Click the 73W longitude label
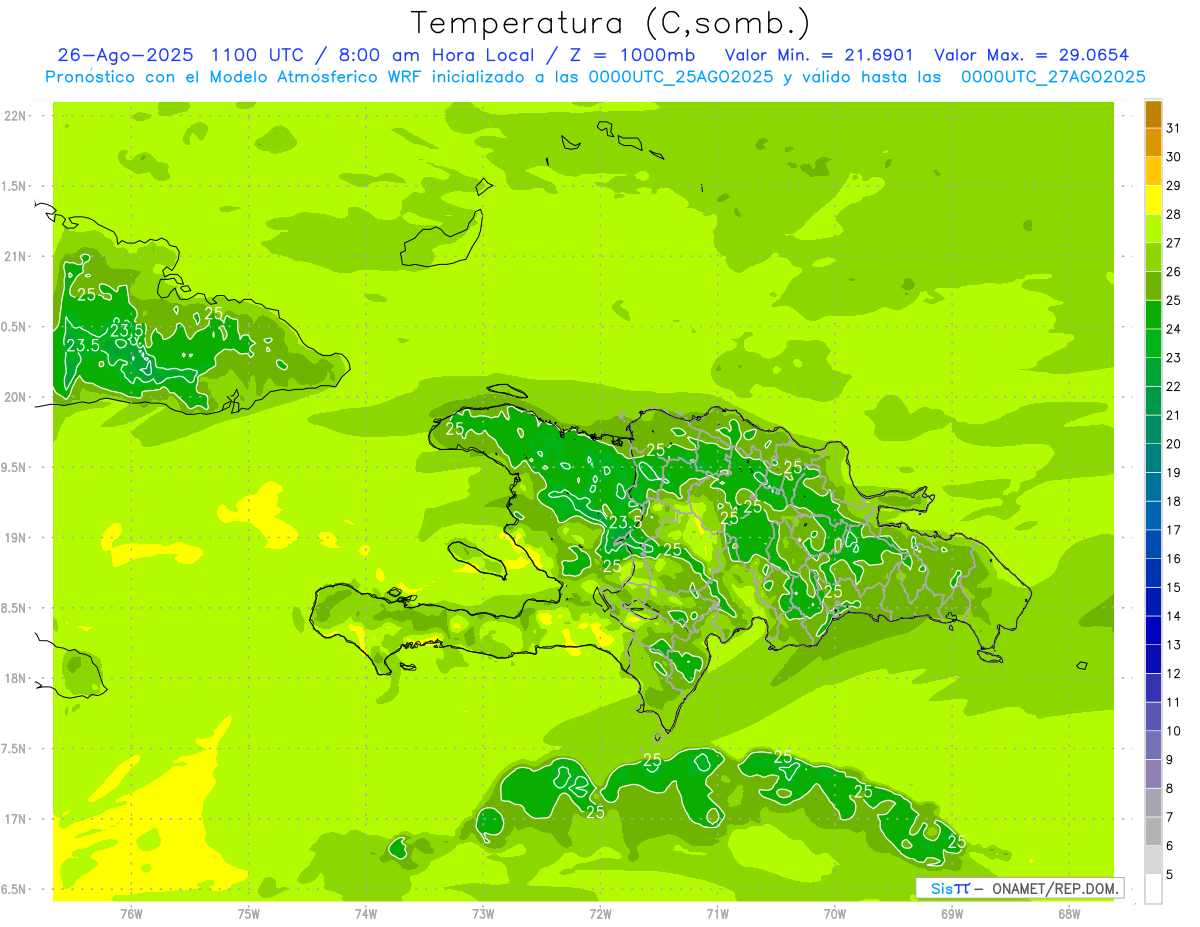Viewport: 1200px width, 927px height. pyautogui.click(x=483, y=913)
